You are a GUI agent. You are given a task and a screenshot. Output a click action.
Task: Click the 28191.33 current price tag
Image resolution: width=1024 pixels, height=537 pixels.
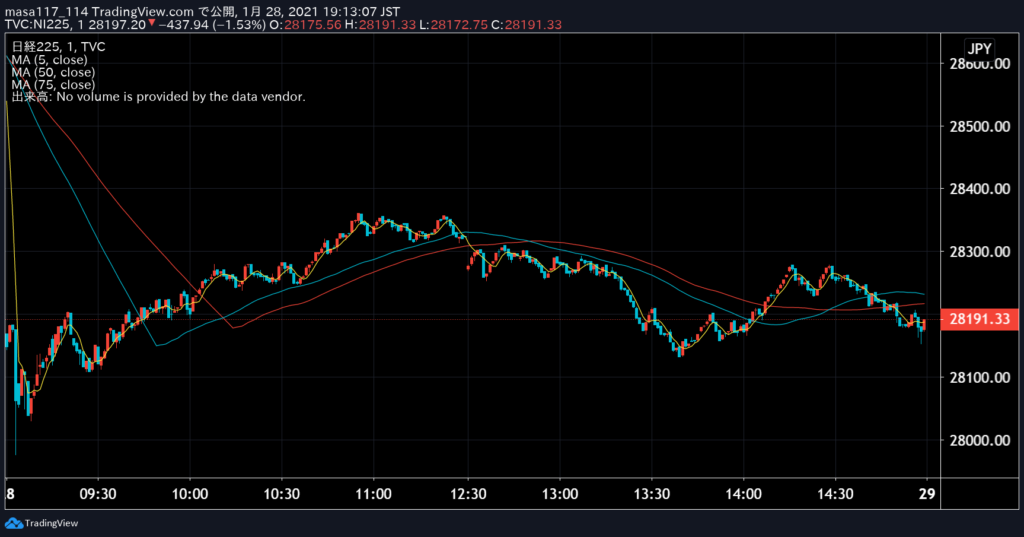pos(979,319)
